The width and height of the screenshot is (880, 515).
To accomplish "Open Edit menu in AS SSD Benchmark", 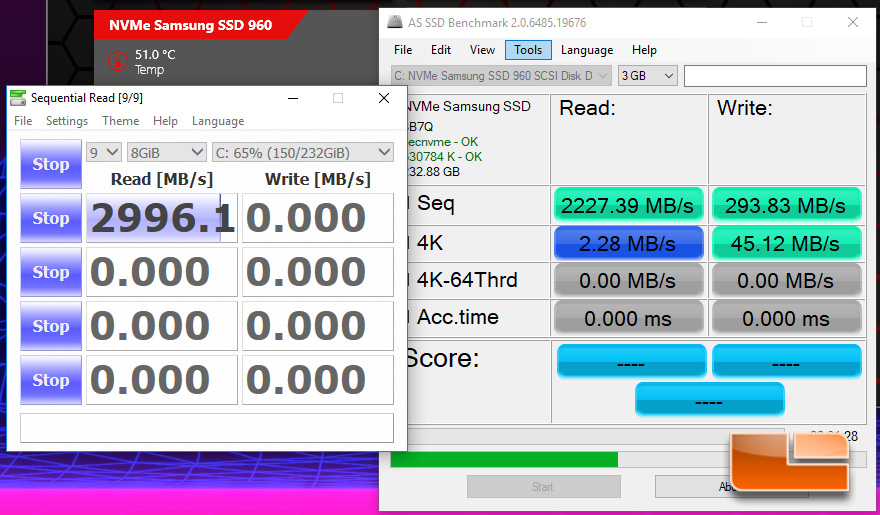I will [441, 50].
